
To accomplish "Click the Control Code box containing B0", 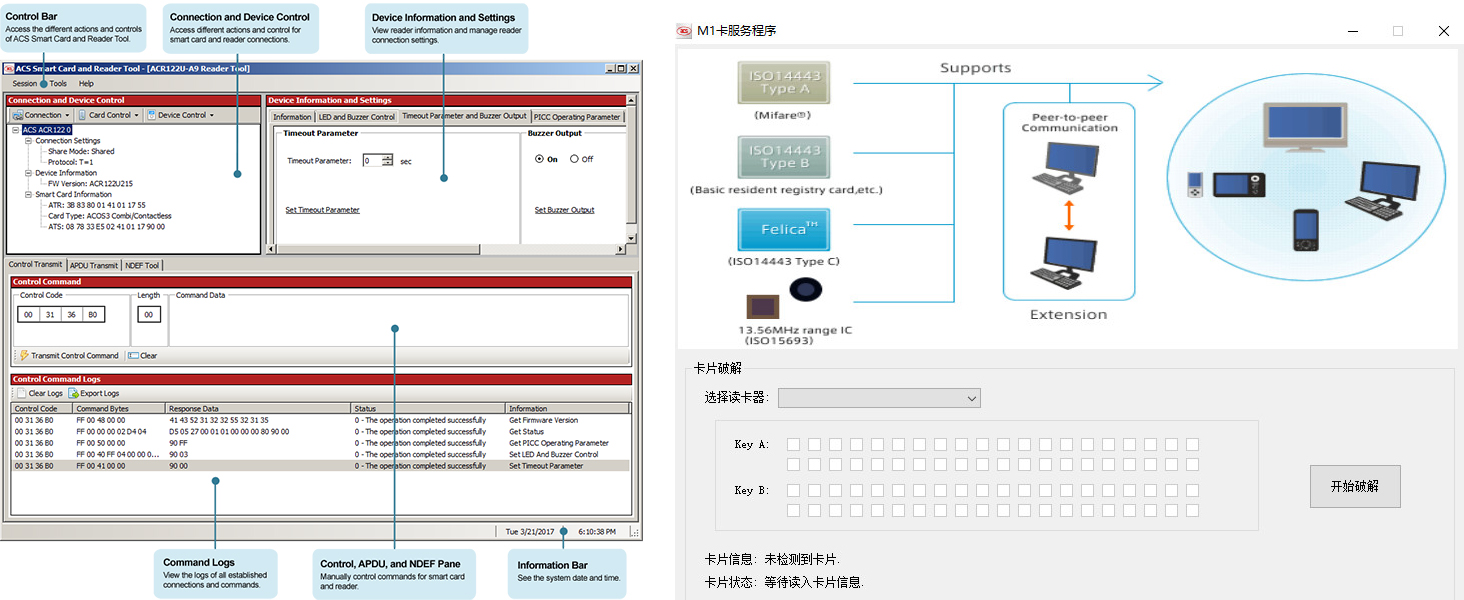I will point(93,315).
